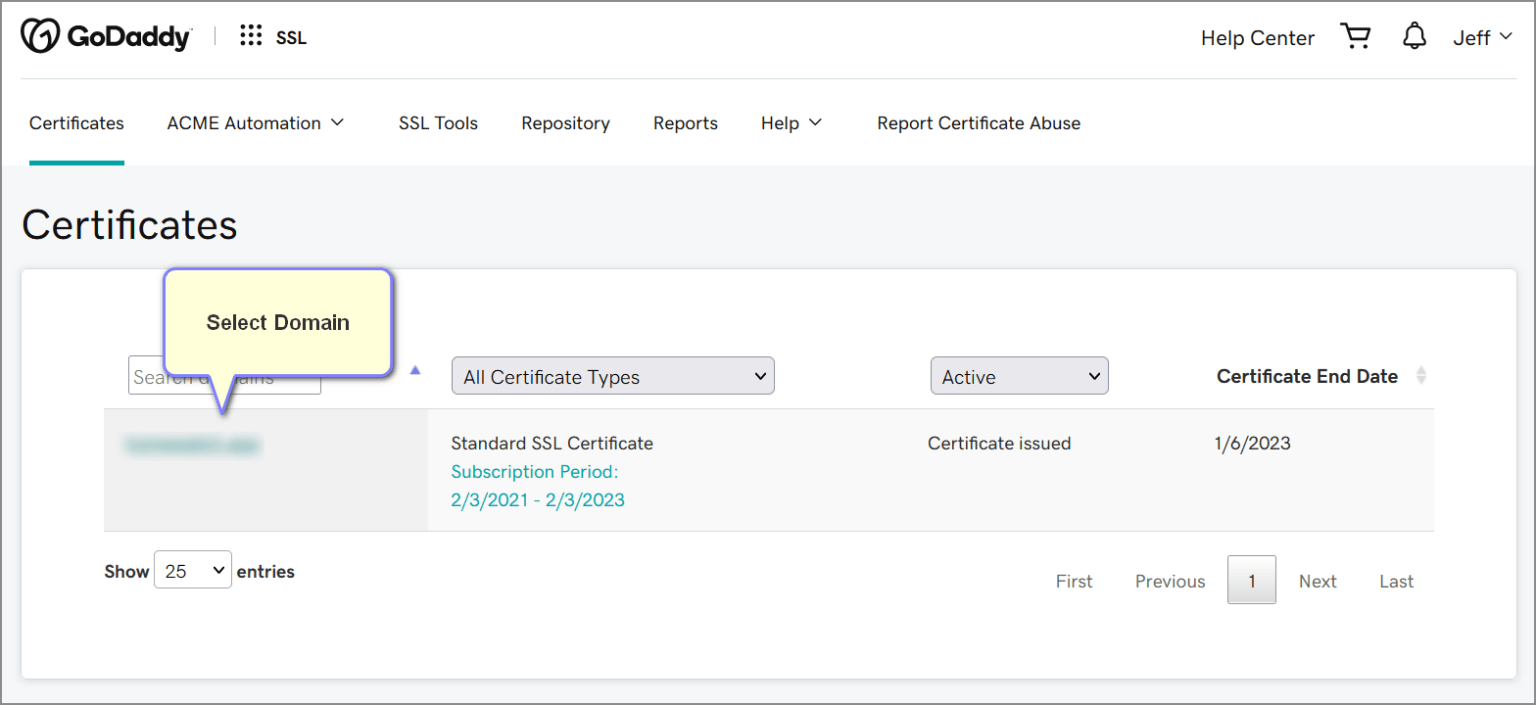Open the Help Center
Viewport: 1536px width, 705px height.
[x=1257, y=37]
